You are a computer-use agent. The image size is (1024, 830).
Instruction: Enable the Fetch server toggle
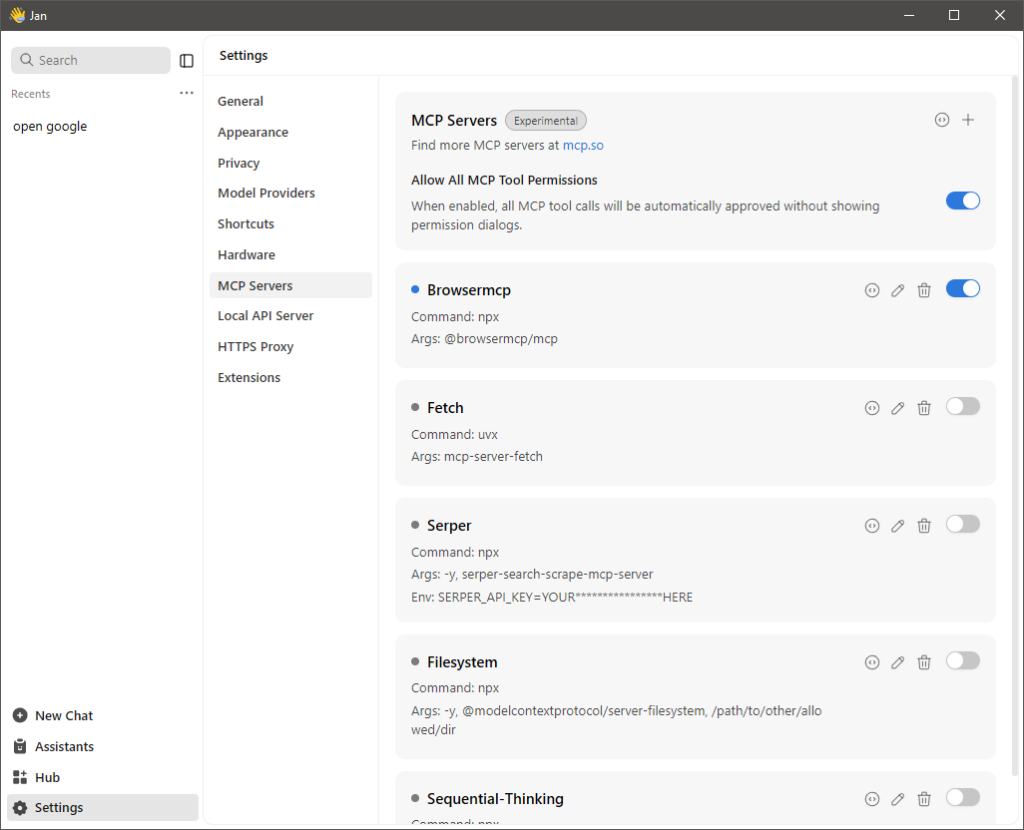click(963, 406)
